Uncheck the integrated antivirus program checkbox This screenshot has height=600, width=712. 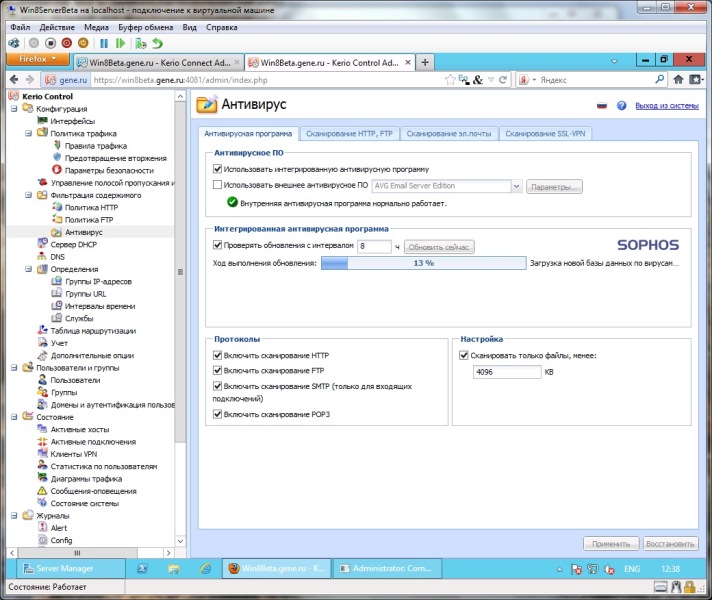[218, 169]
